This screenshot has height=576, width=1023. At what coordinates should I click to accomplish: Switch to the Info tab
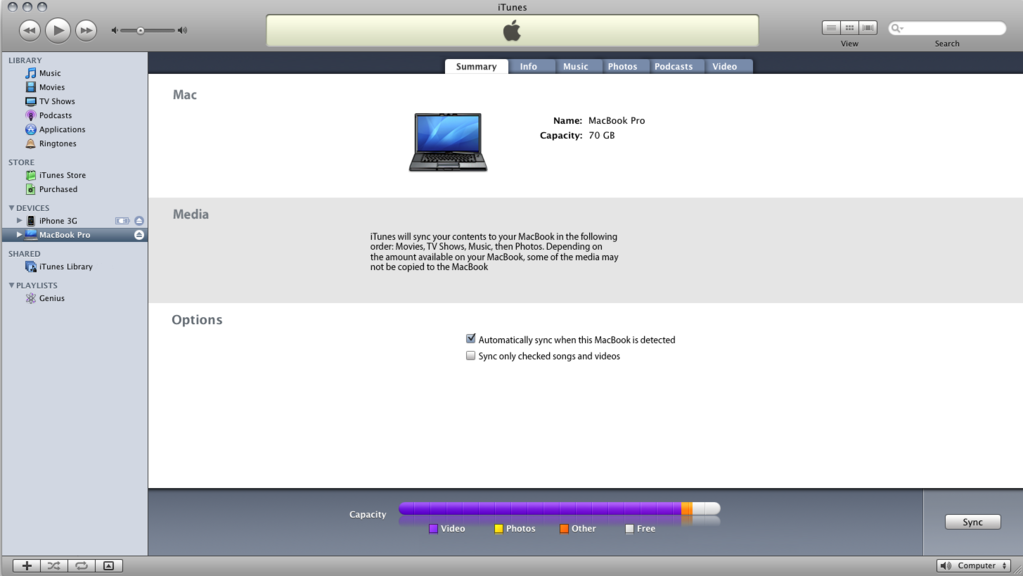528,67
